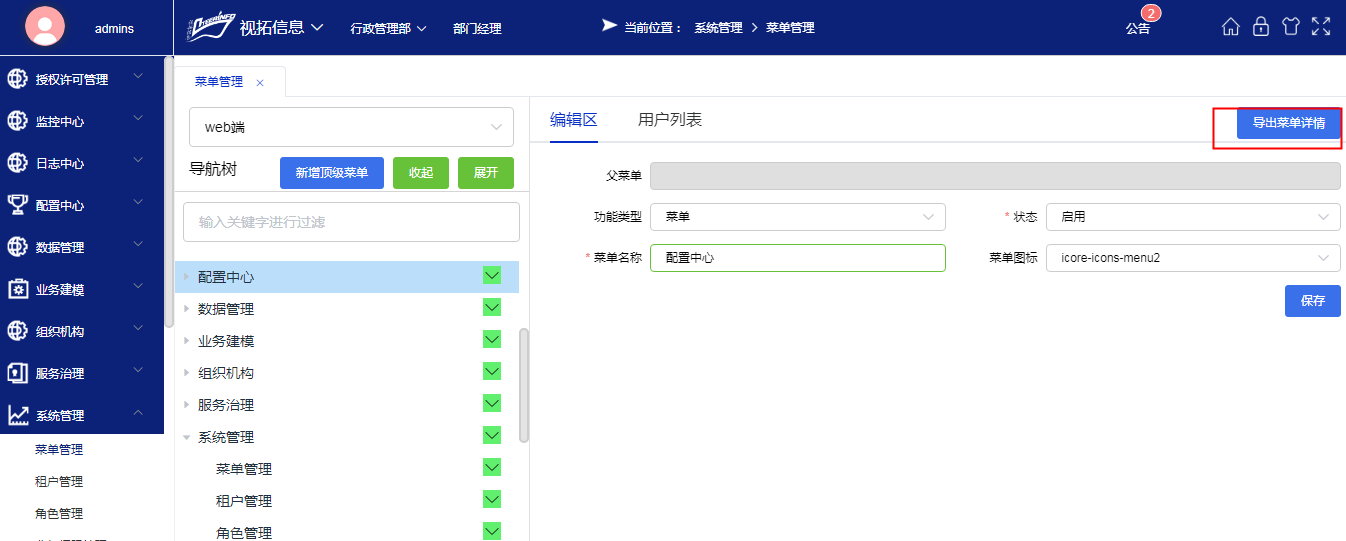Image resolution: width=1346 pixels, height=541 pixels.
Task: Open 角色管理 in sidebar submenu
Action: (x=59, y=514)
